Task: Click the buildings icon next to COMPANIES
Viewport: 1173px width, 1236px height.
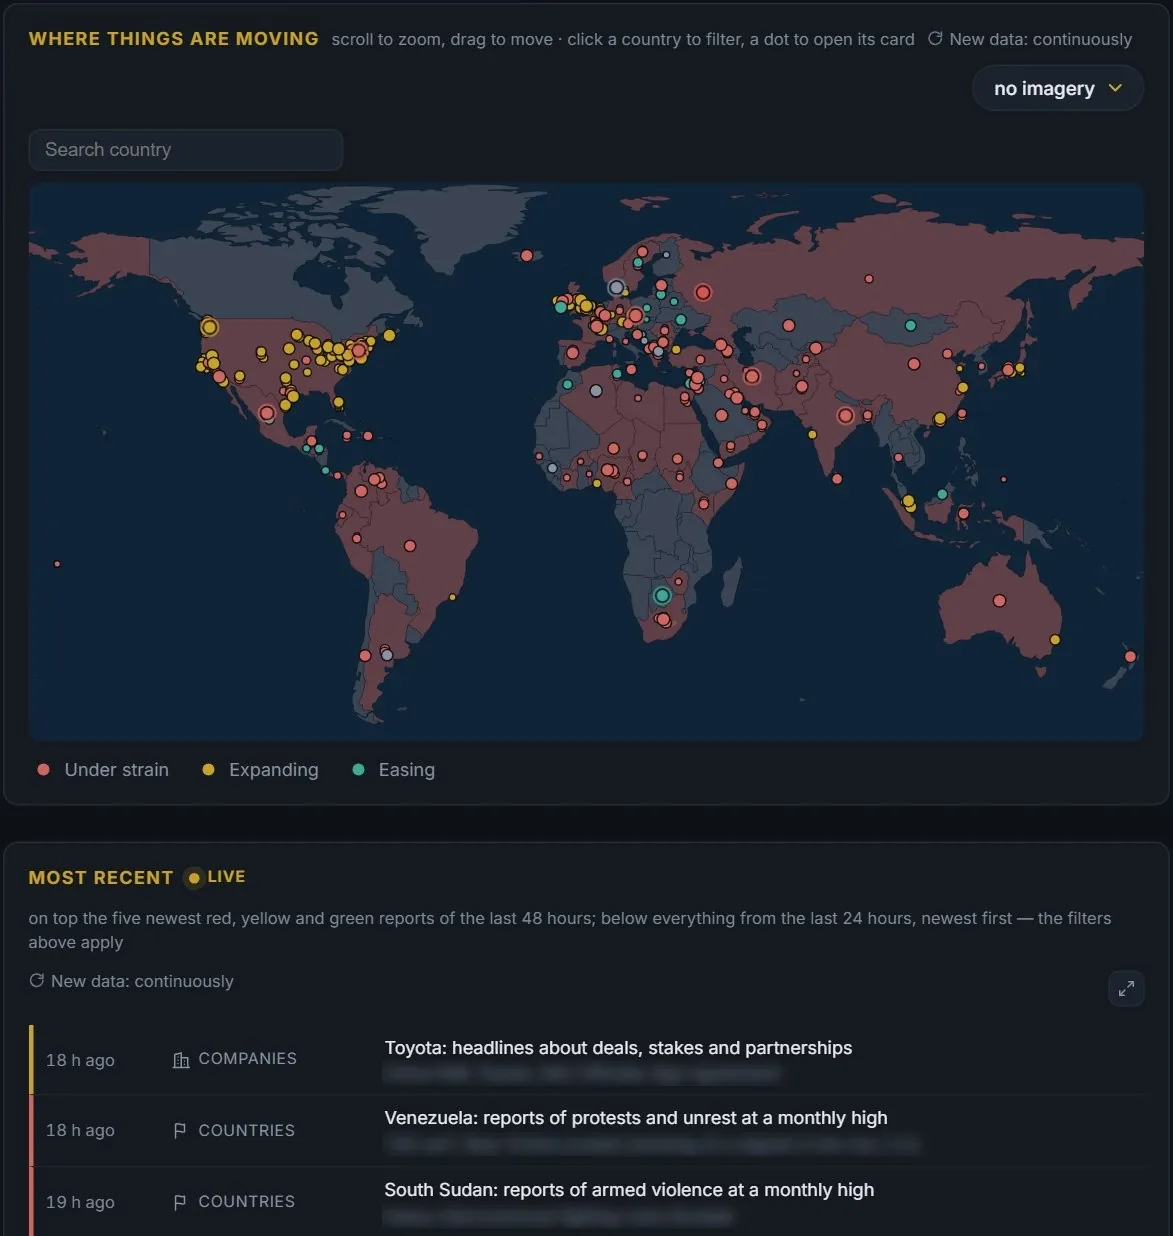Action: tap(181, 1060)
